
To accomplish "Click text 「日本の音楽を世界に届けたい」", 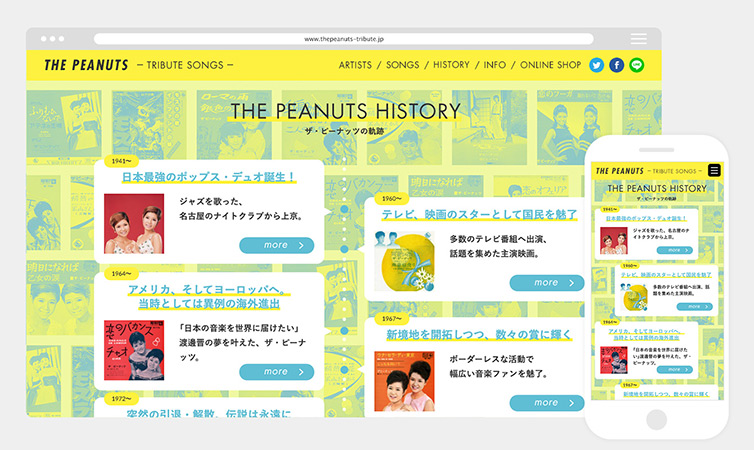I will [x=239, y=328].
